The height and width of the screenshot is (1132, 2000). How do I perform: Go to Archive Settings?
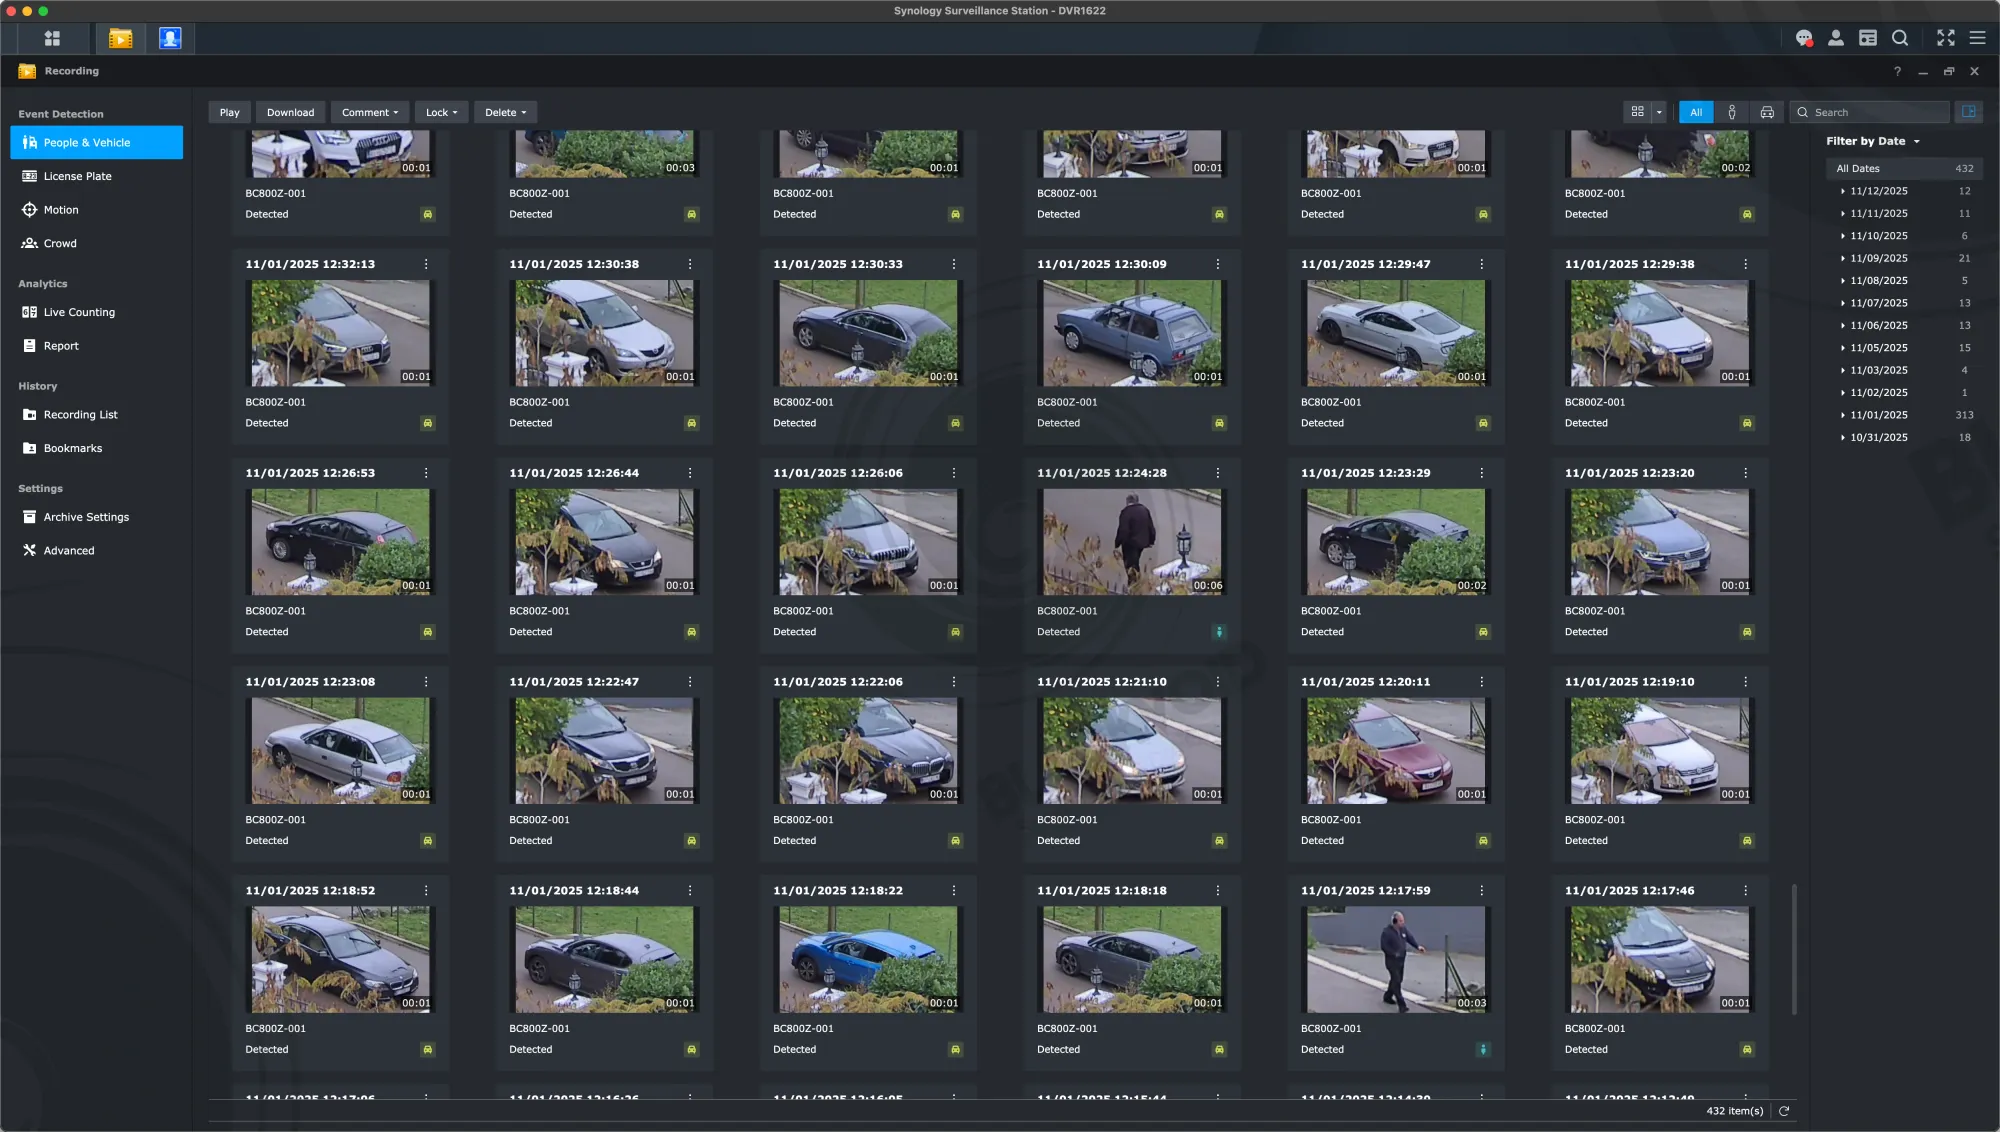[86, 517]
